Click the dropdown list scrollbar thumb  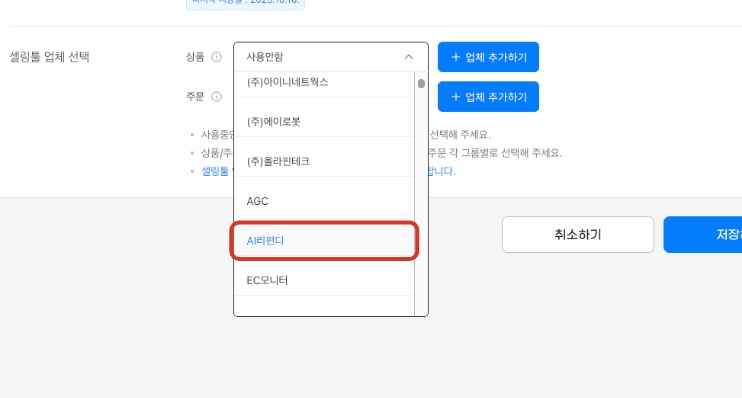(x=421, y=83)
